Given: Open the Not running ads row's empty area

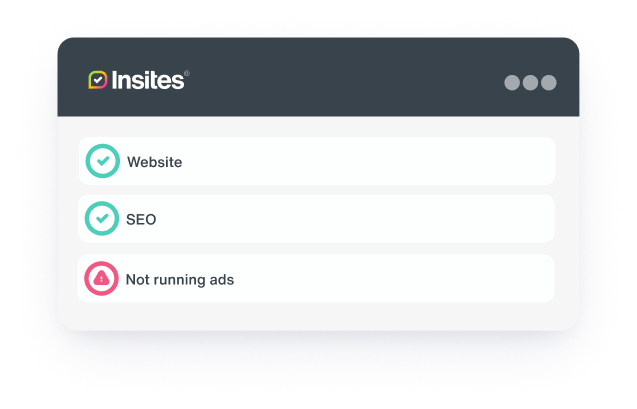Looking at the screenshot, I should [x=392, y=279].
